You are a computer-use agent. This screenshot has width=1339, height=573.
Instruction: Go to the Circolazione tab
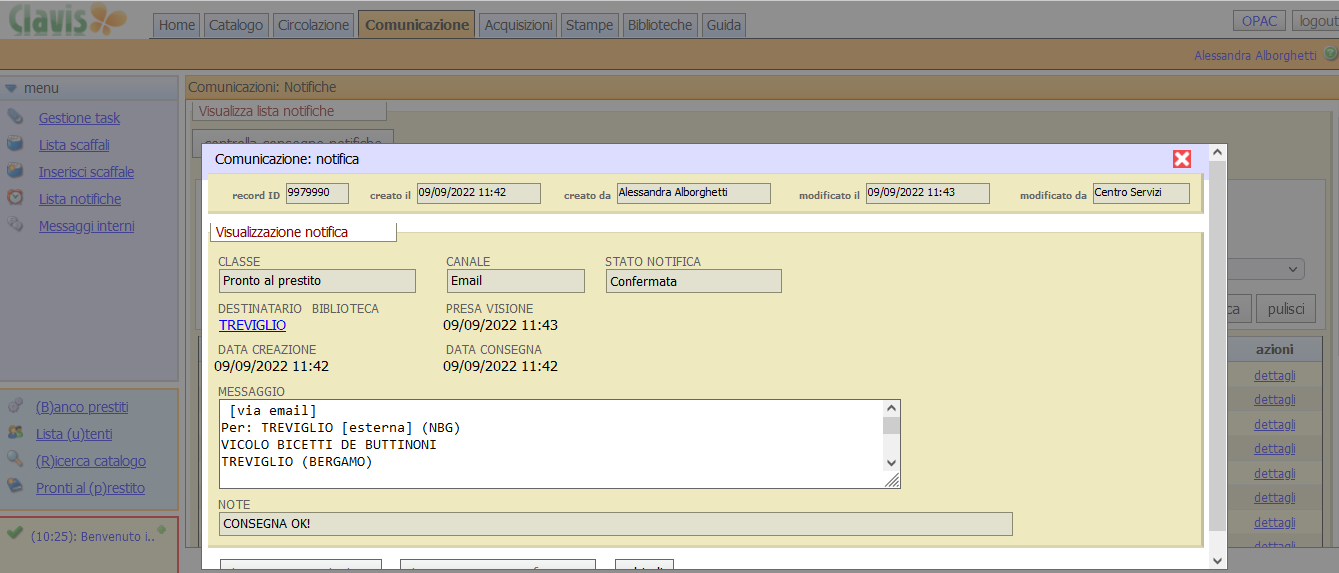(314, 25)
